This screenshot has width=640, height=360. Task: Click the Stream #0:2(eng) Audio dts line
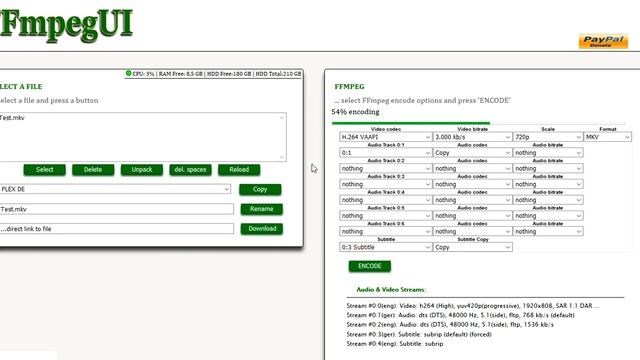click(x=450, y=324)
